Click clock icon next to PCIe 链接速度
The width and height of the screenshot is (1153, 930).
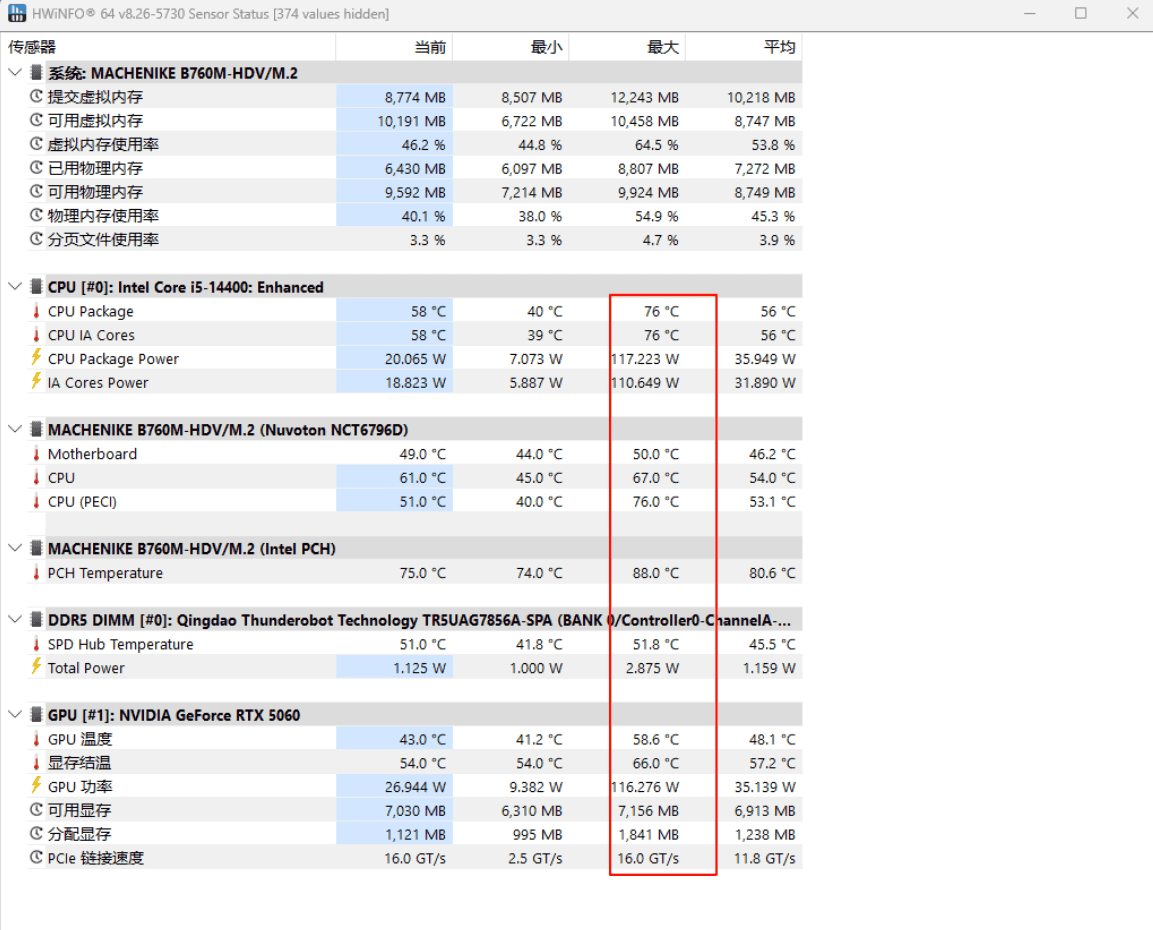[36, 857]
